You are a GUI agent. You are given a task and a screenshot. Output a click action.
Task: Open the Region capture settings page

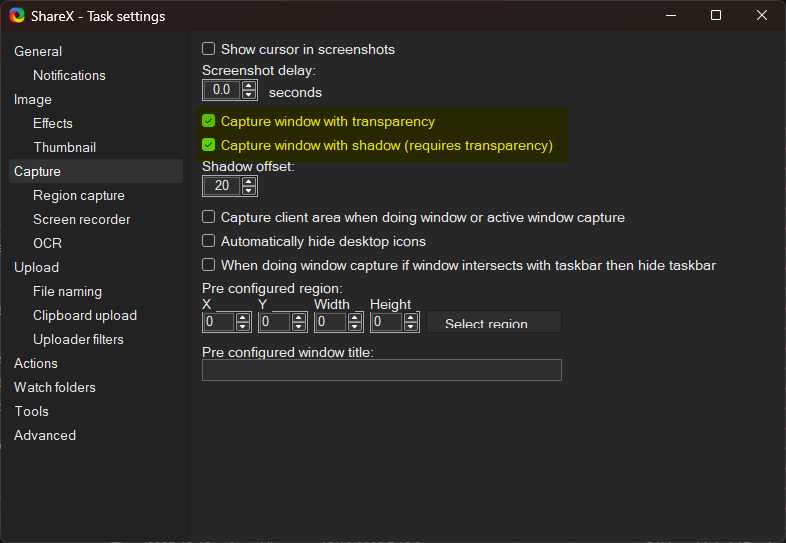79,196
